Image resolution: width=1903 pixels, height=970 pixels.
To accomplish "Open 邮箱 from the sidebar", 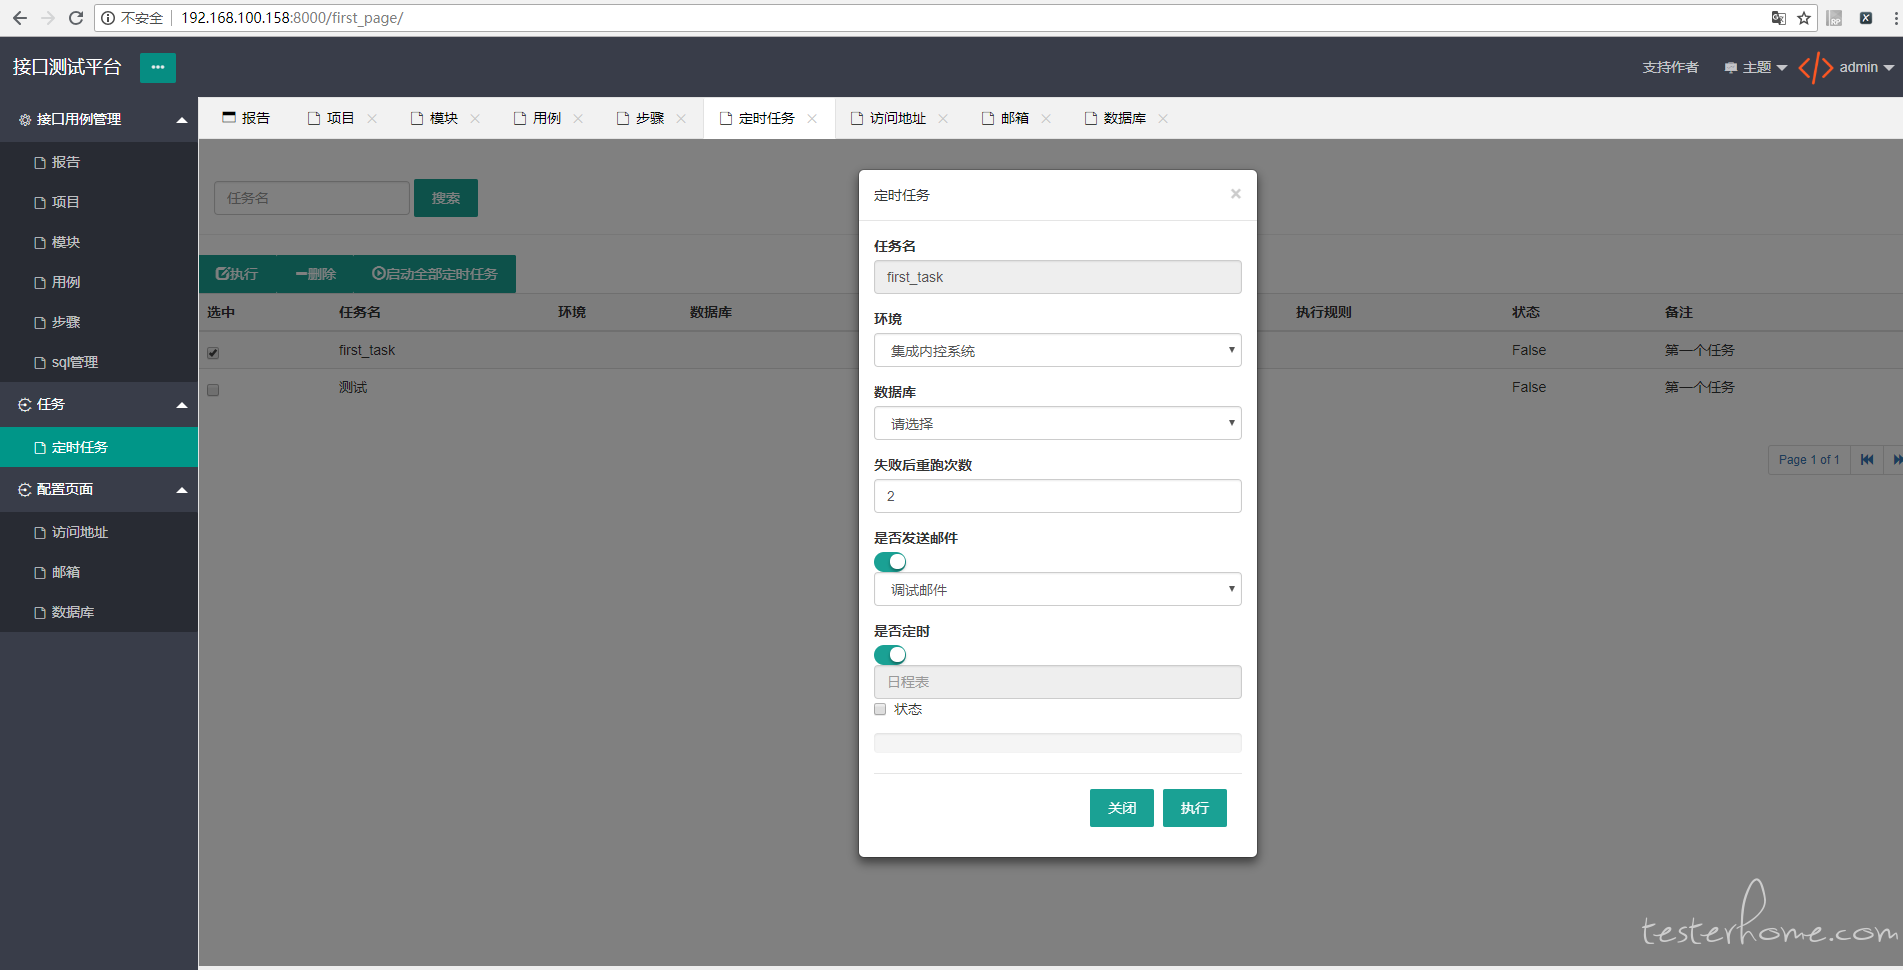I will (66, 571).
